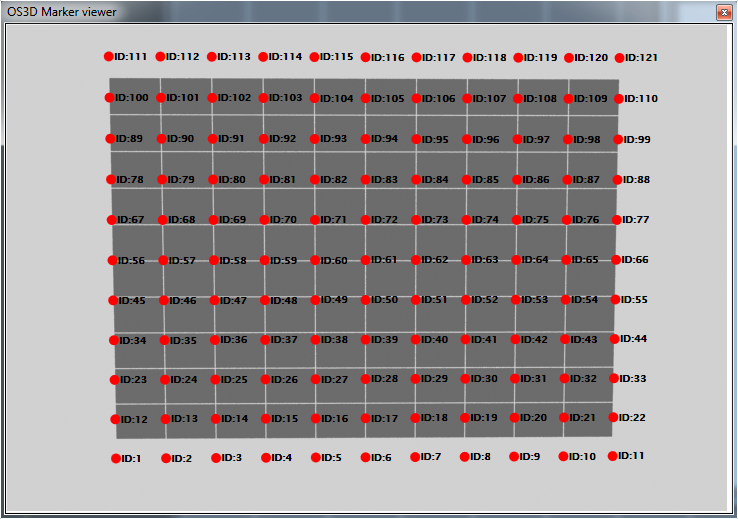Pick marker ID:44
The image size is (738, 519).
click(x=614, y=339)
